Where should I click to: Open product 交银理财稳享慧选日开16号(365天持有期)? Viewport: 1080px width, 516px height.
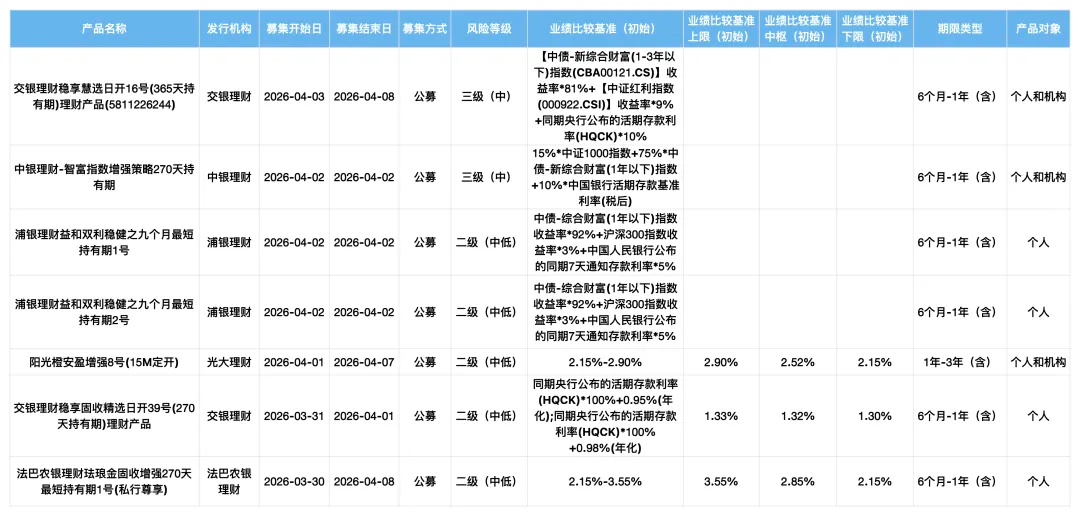105,96
